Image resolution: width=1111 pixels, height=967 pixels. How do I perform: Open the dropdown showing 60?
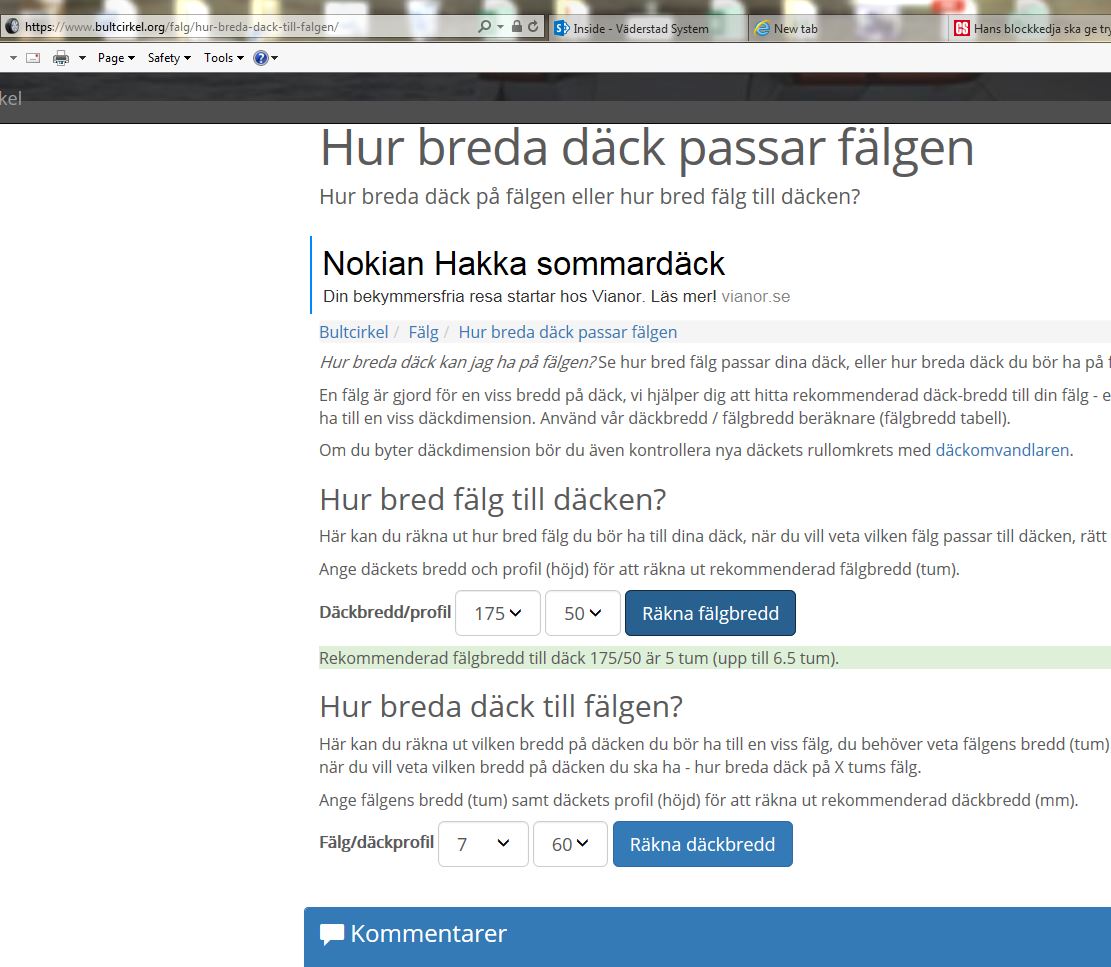(570, 843)
